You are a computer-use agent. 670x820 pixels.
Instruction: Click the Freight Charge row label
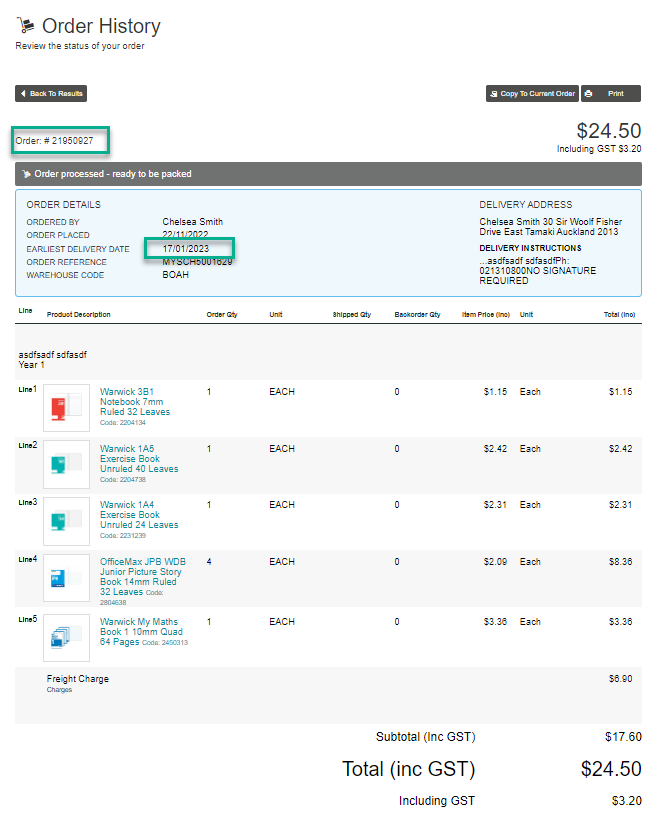77,679
